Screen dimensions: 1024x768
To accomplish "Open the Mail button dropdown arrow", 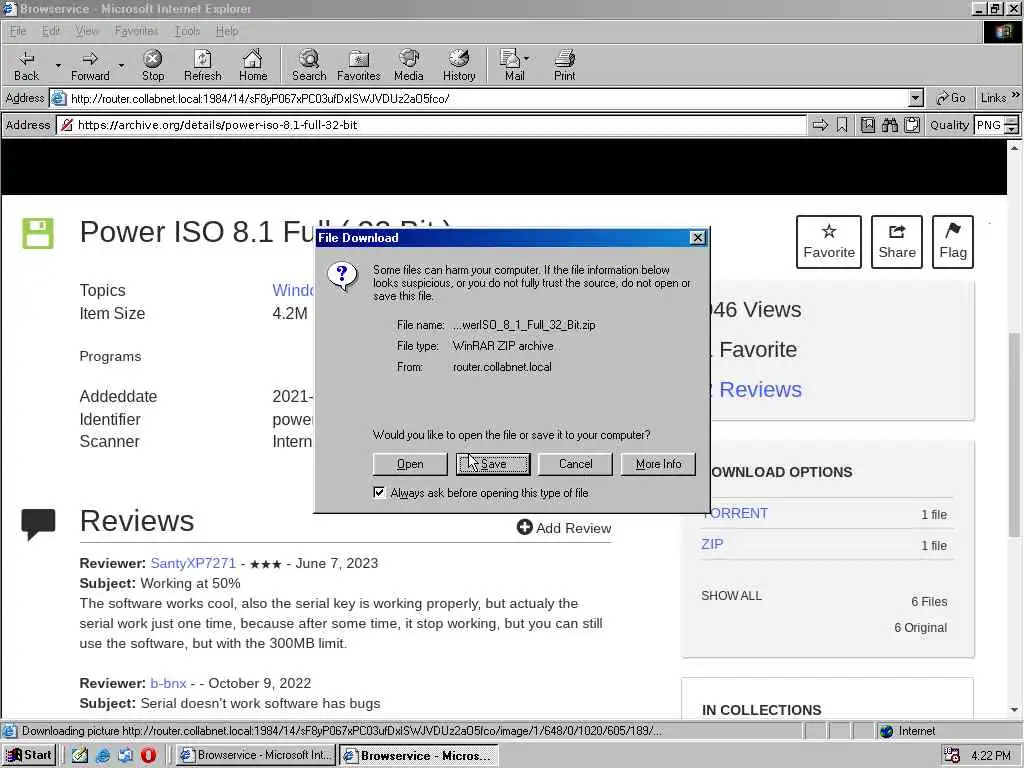I will click(526, 59).
